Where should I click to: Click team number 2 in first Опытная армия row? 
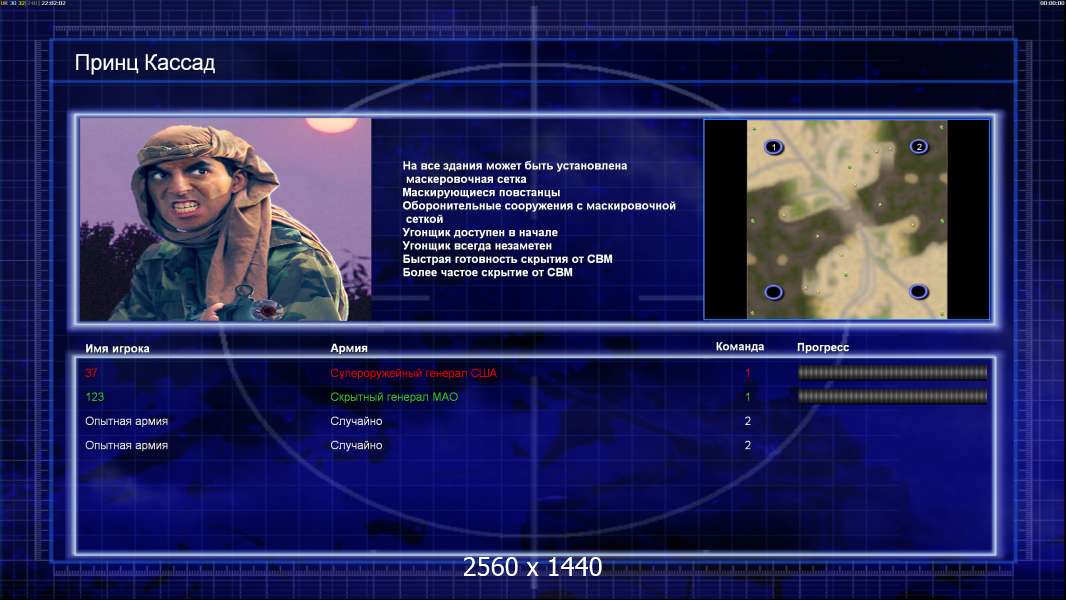coord(748,421)
